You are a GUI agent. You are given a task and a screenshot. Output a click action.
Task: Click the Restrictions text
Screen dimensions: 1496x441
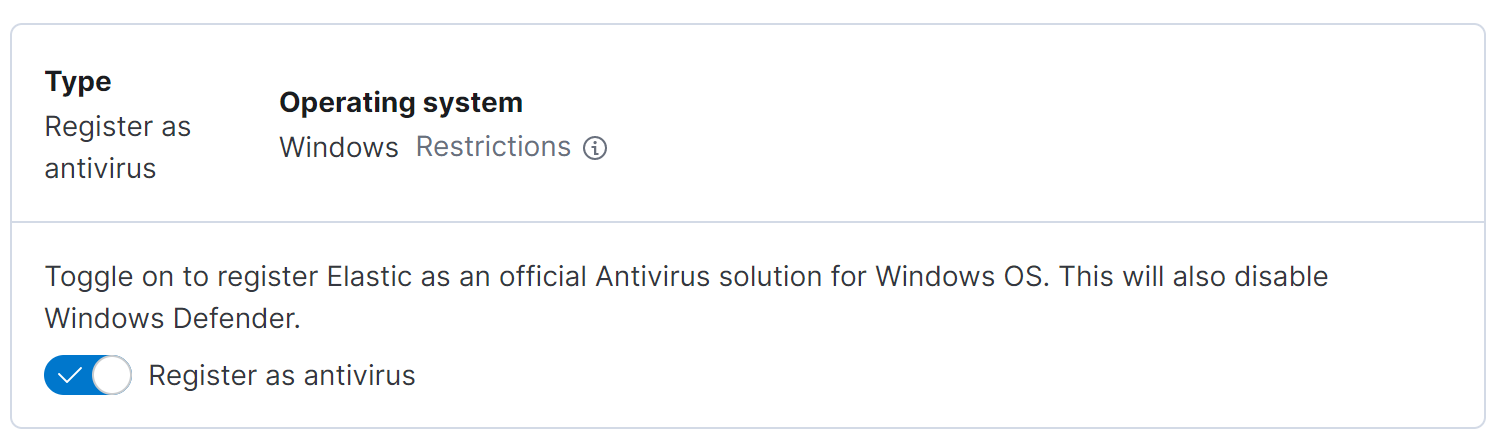pos(493,147)
